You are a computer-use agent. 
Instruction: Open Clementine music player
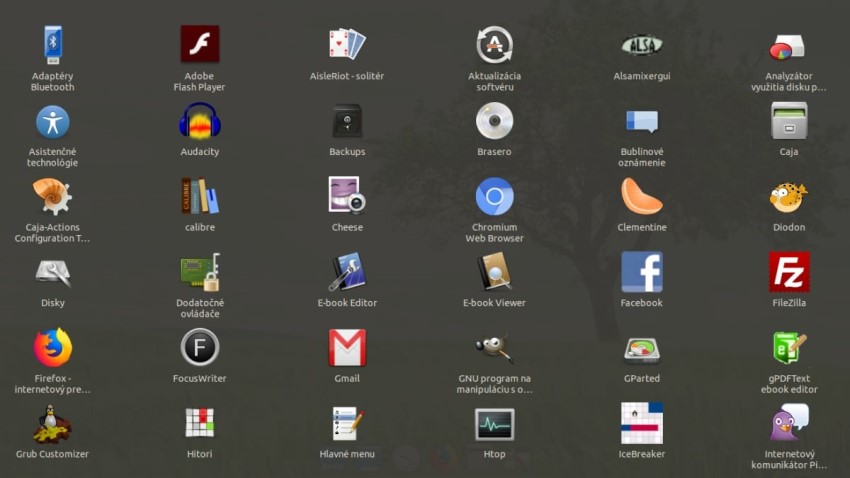point(642,196)
